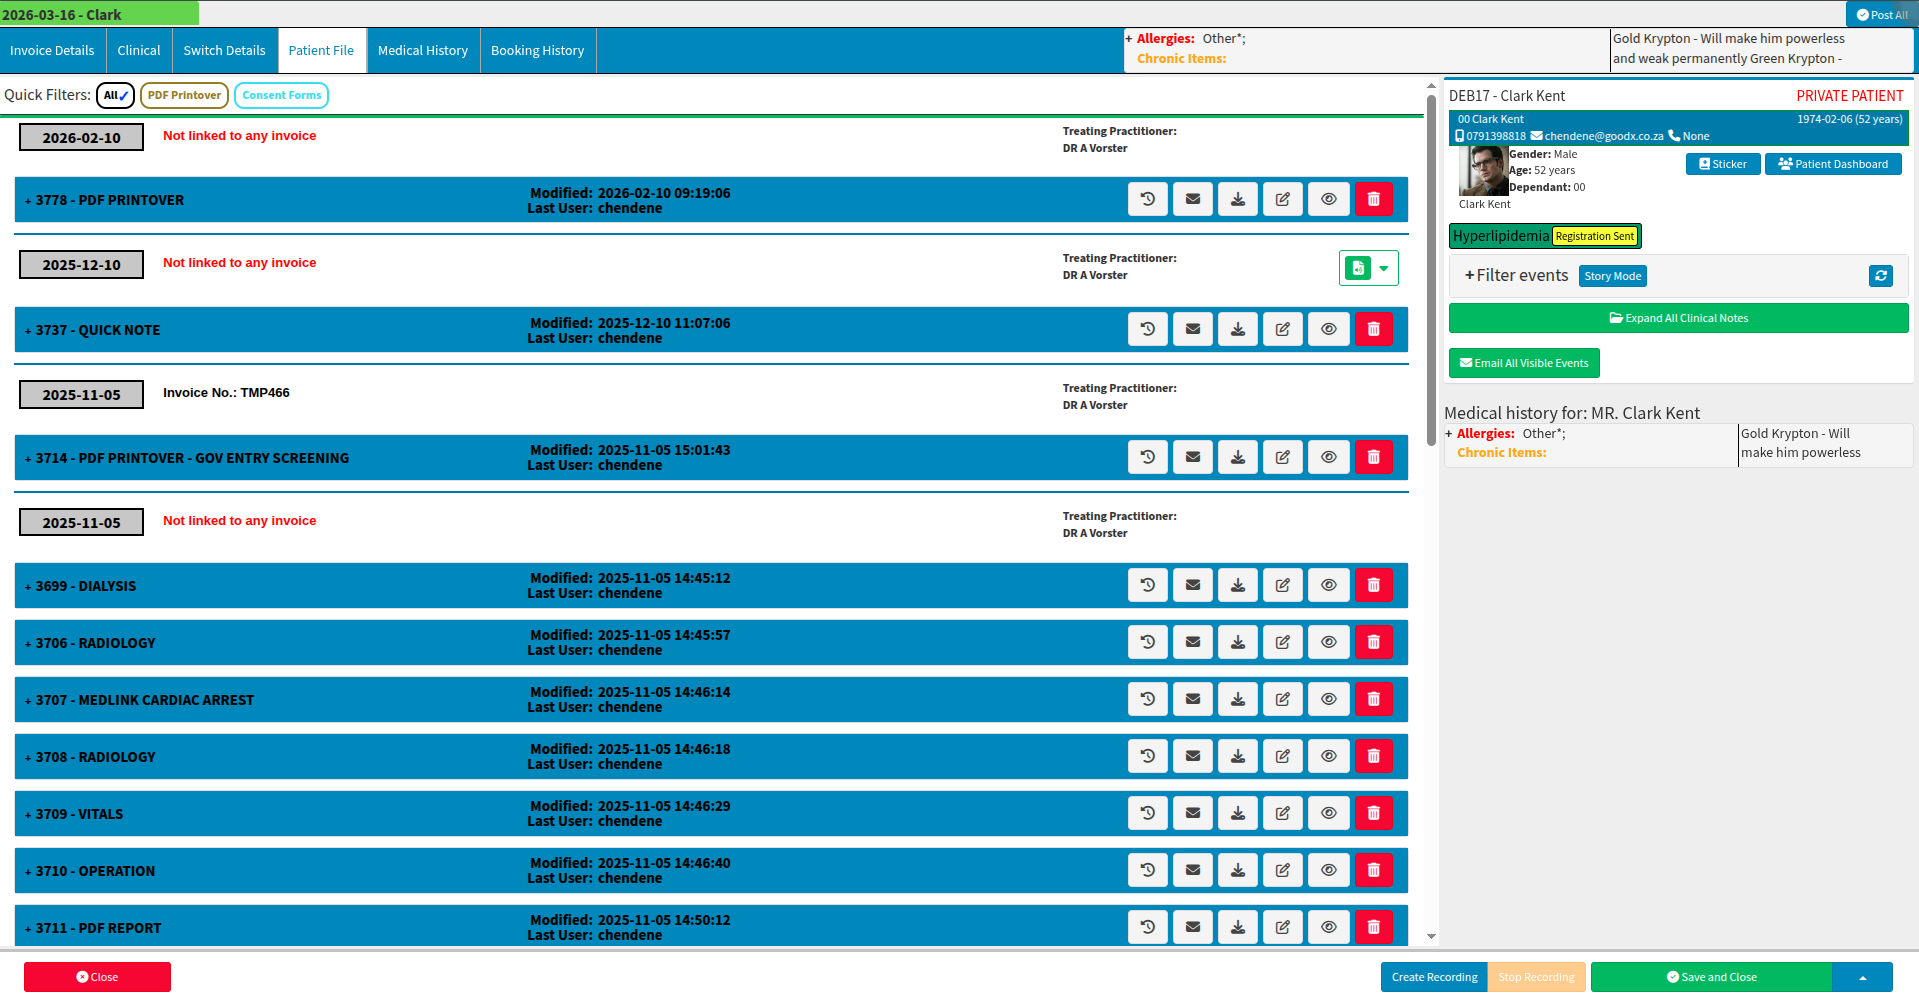Delete the 3737 Quick Note
Image resolution: width=1919 pixels, height=999 pixels.
(x=1374, y=329)
